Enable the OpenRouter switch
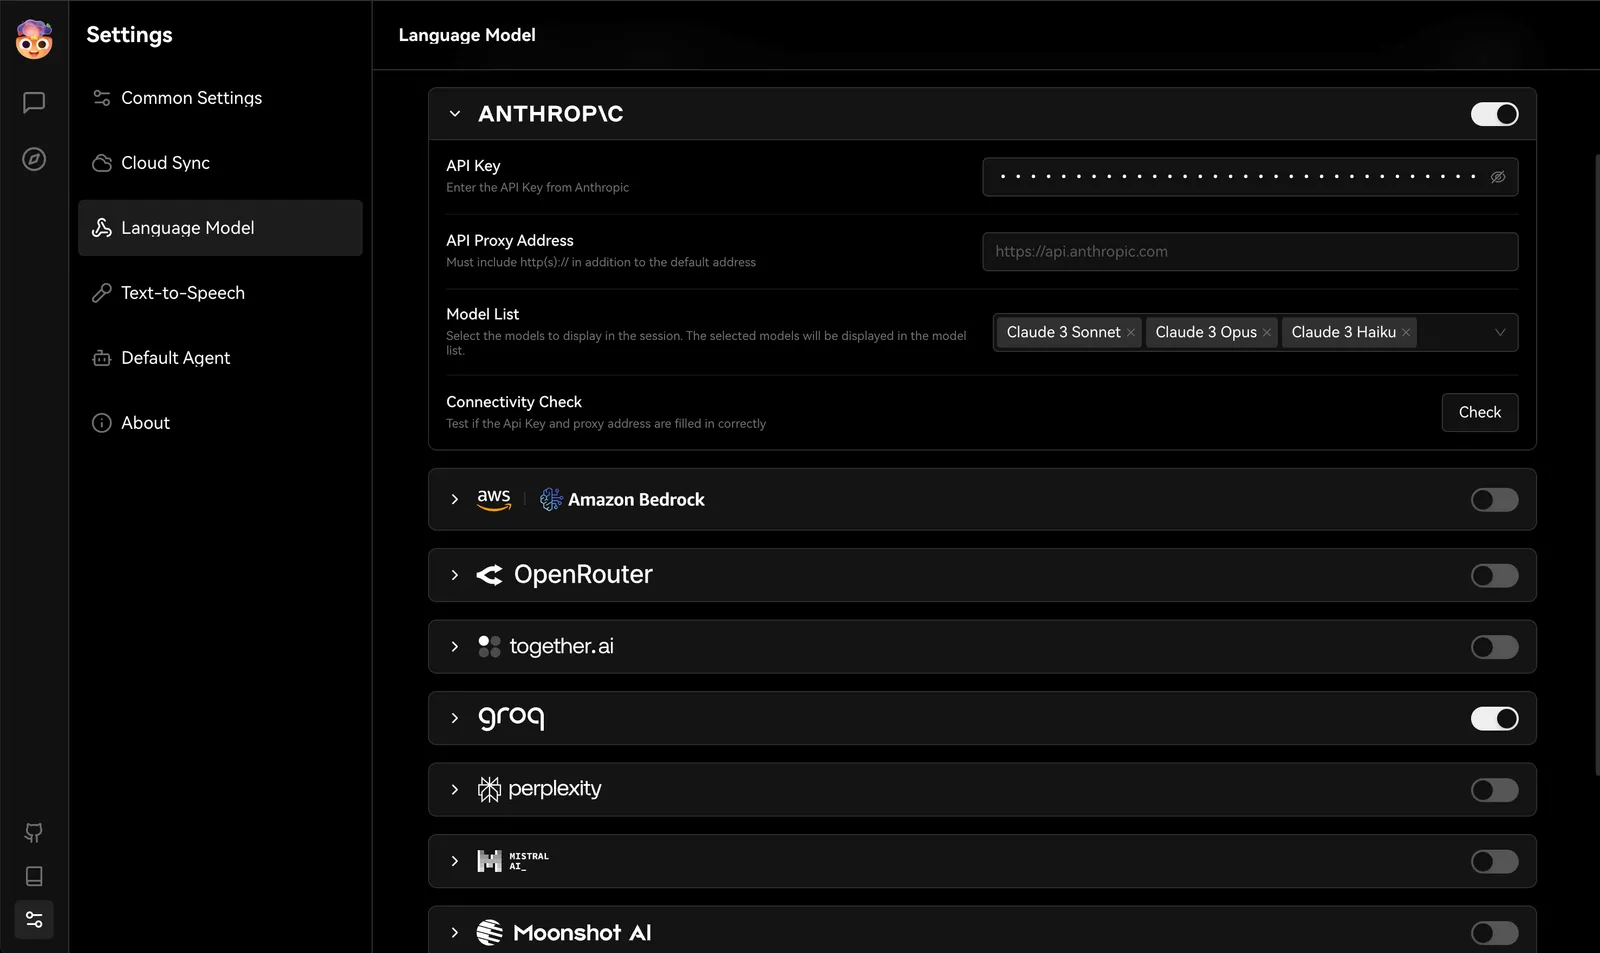Screen dimensions: 1600x953 [1494, 576]
